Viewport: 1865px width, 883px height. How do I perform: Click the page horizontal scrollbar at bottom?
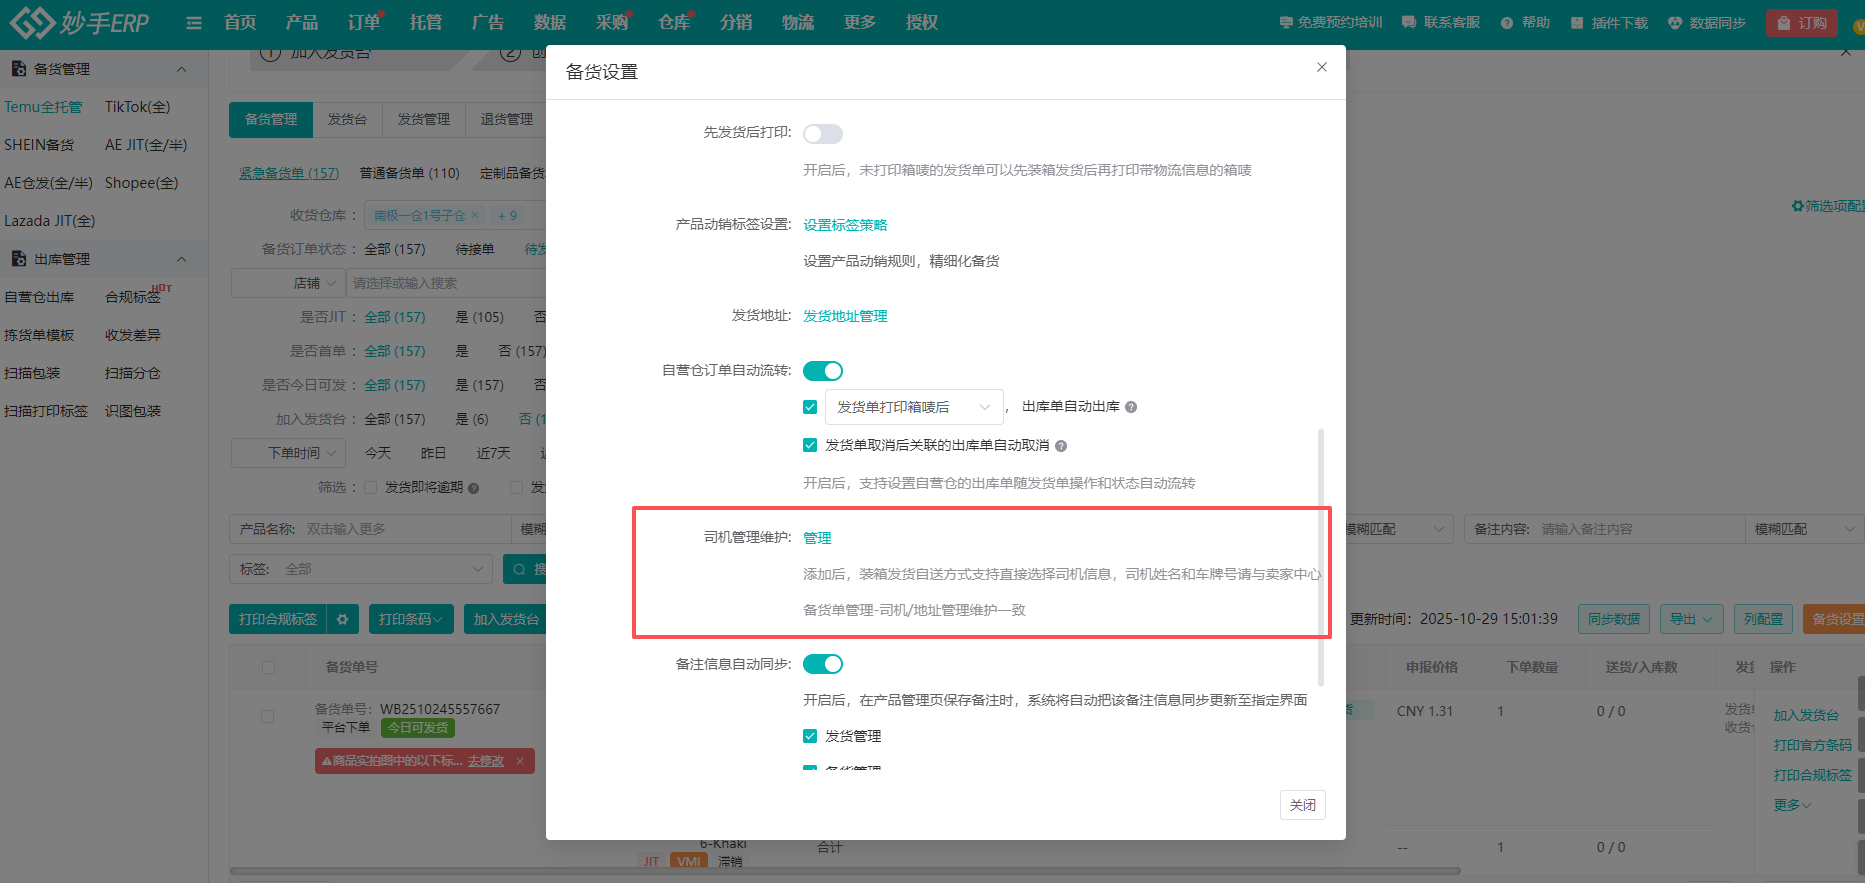(845, 871)
